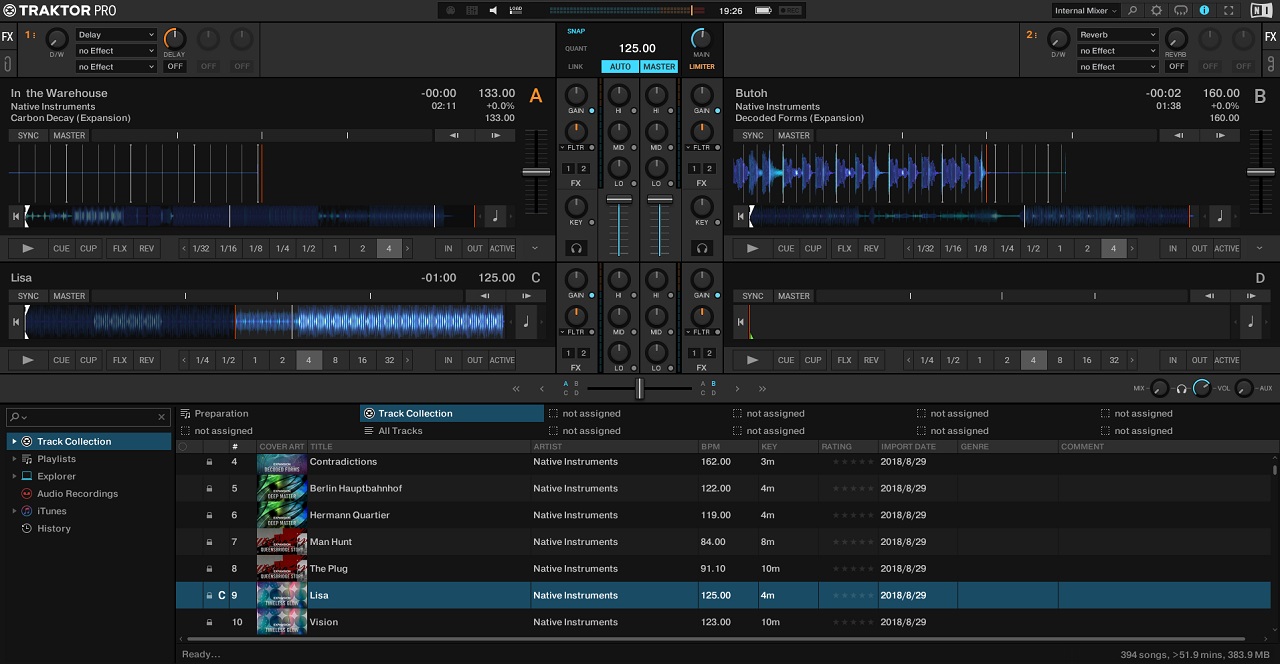Click the beat note icon on Deck C
1280x664 pixels.
point(525,322)
